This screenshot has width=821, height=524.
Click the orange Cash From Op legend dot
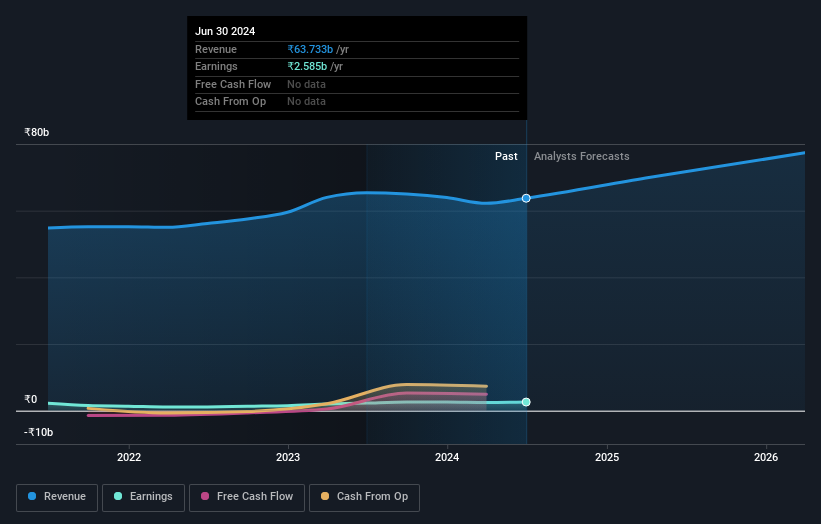pos(325,496)
